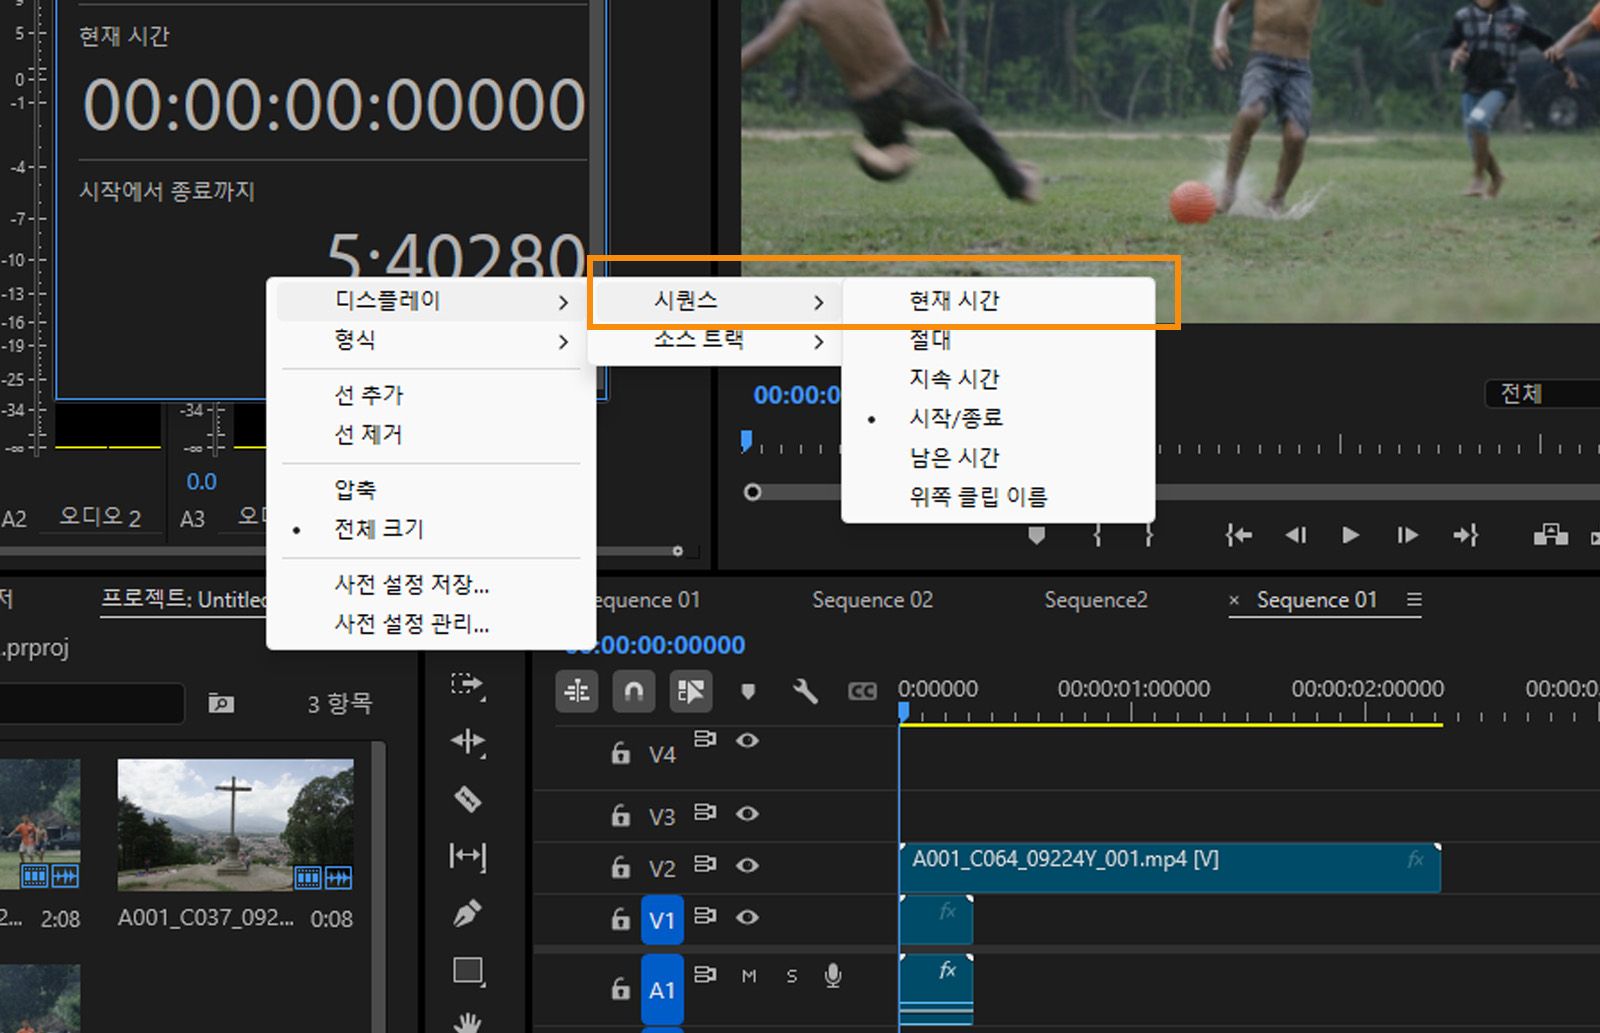Play the sequence in Program Monitor
Viewport: 1600px width, 1033px height.
[1351, 536]
